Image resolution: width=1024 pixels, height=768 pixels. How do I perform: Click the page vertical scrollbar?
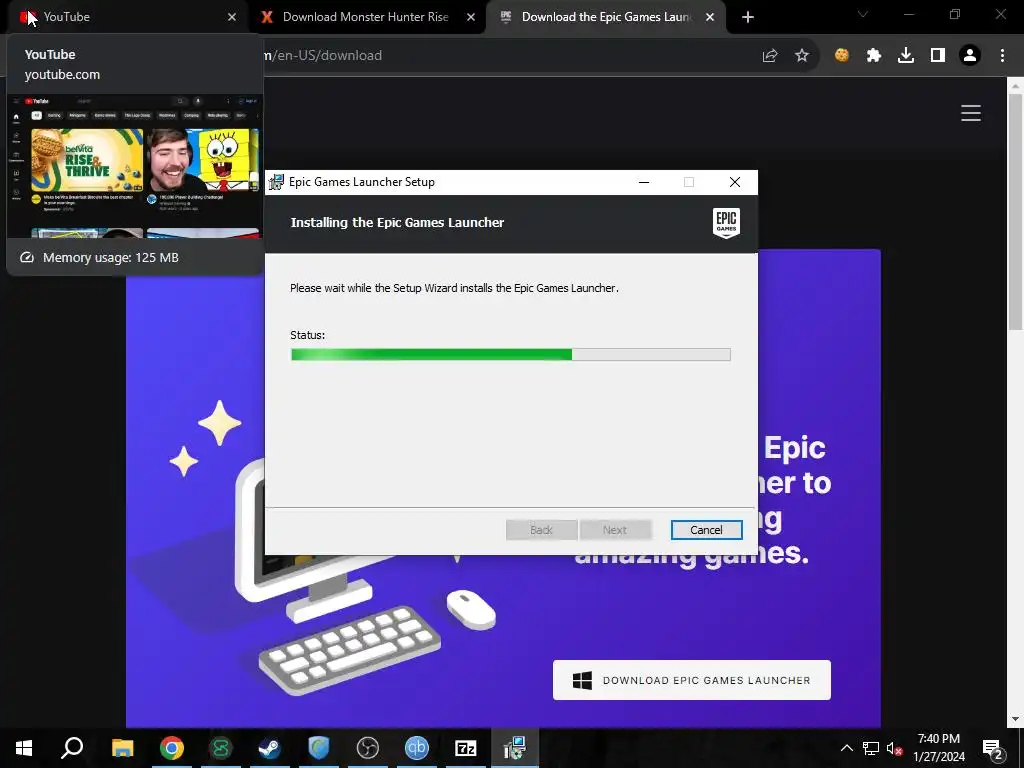pos(1015,212)
